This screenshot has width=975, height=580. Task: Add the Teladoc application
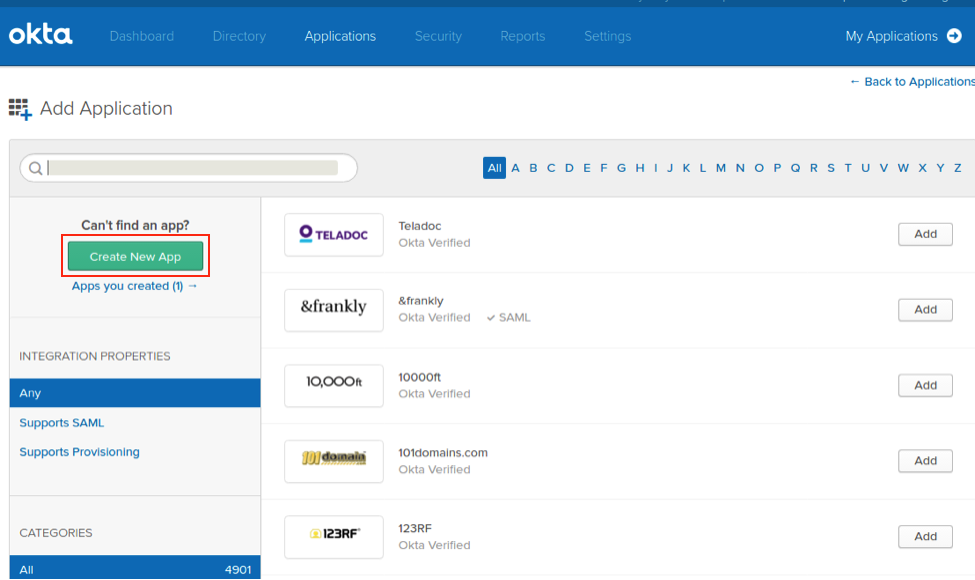tap(925, 234)
